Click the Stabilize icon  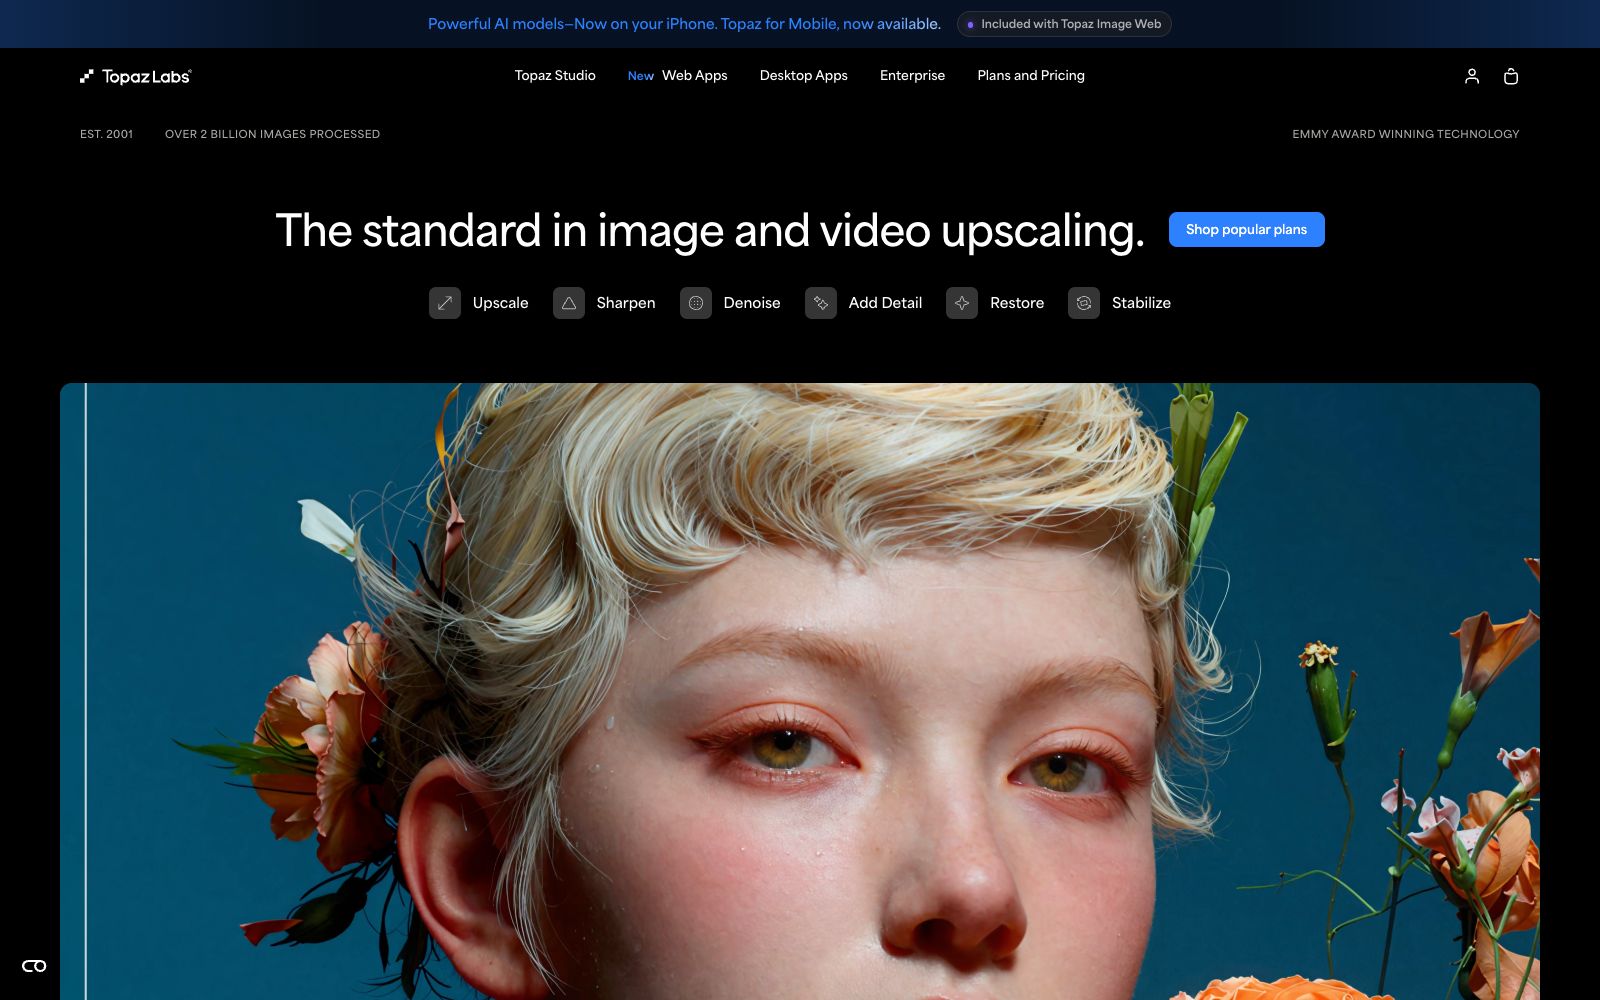coord(1084,303)
